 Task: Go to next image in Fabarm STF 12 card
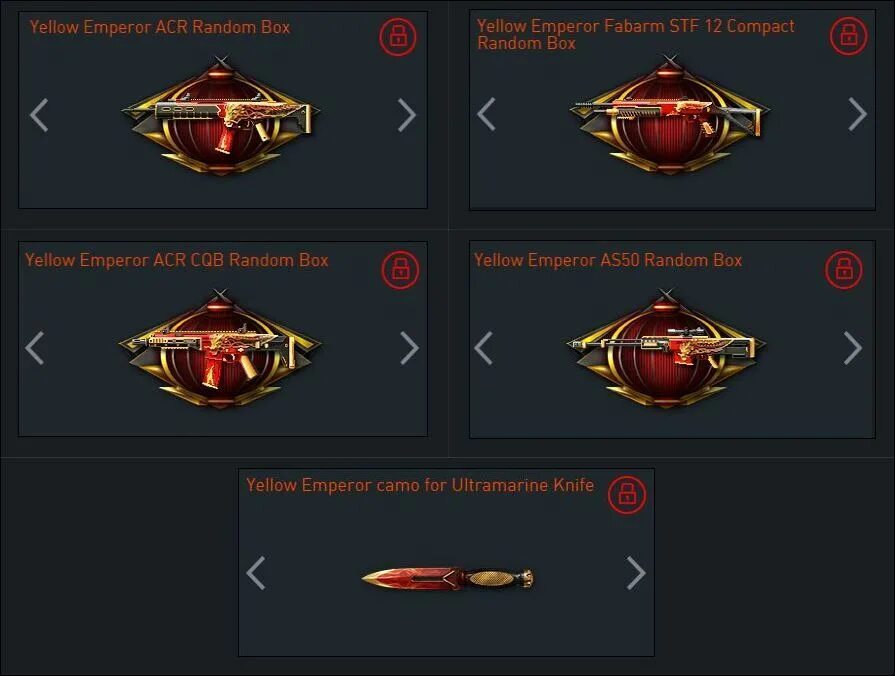coord(857,114)
